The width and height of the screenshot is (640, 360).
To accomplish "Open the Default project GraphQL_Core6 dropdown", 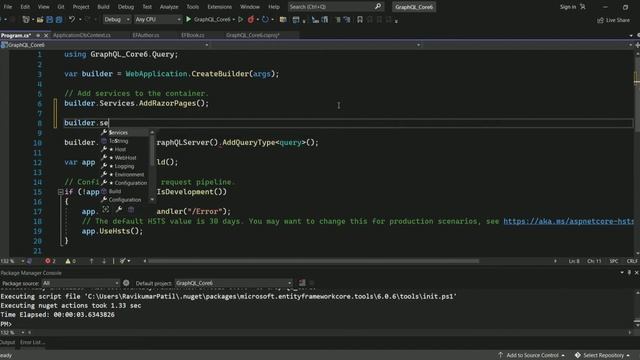I will (x=233, y=283).
